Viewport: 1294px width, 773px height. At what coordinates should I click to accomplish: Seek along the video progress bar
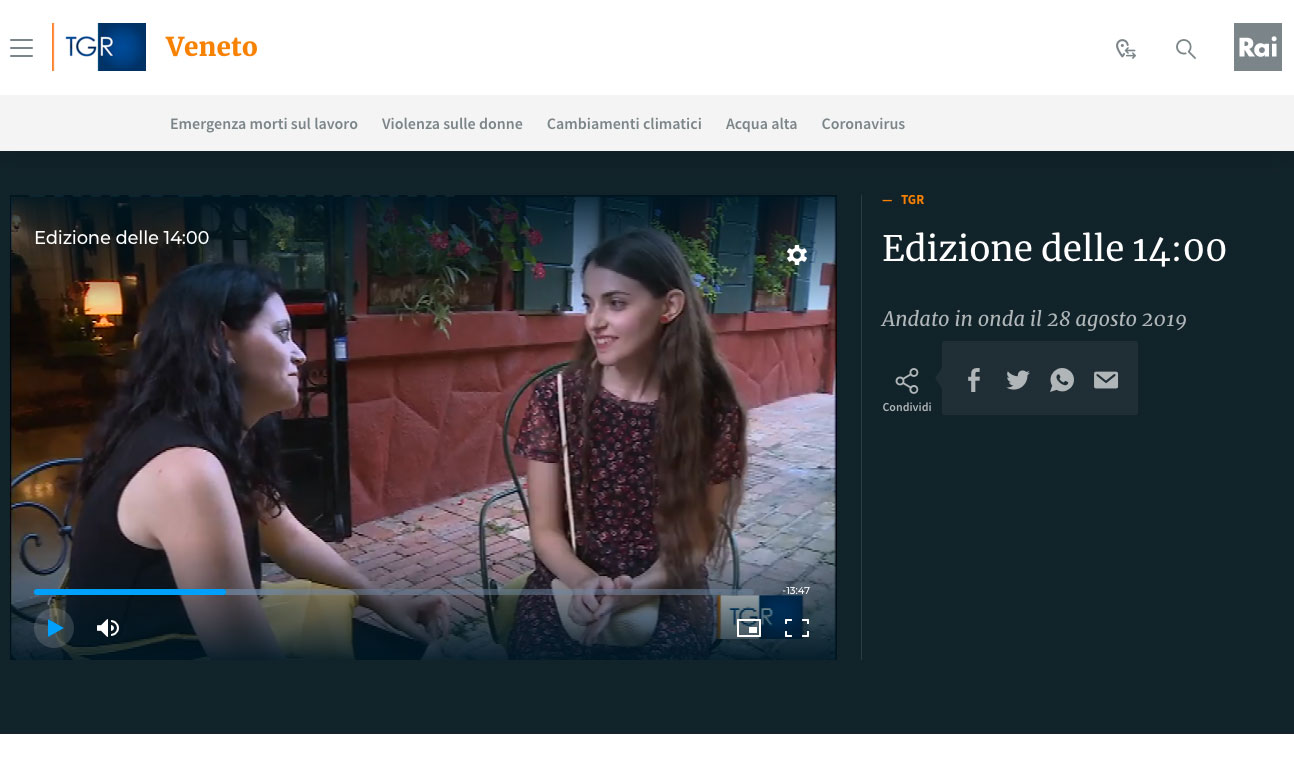[400, 592]
